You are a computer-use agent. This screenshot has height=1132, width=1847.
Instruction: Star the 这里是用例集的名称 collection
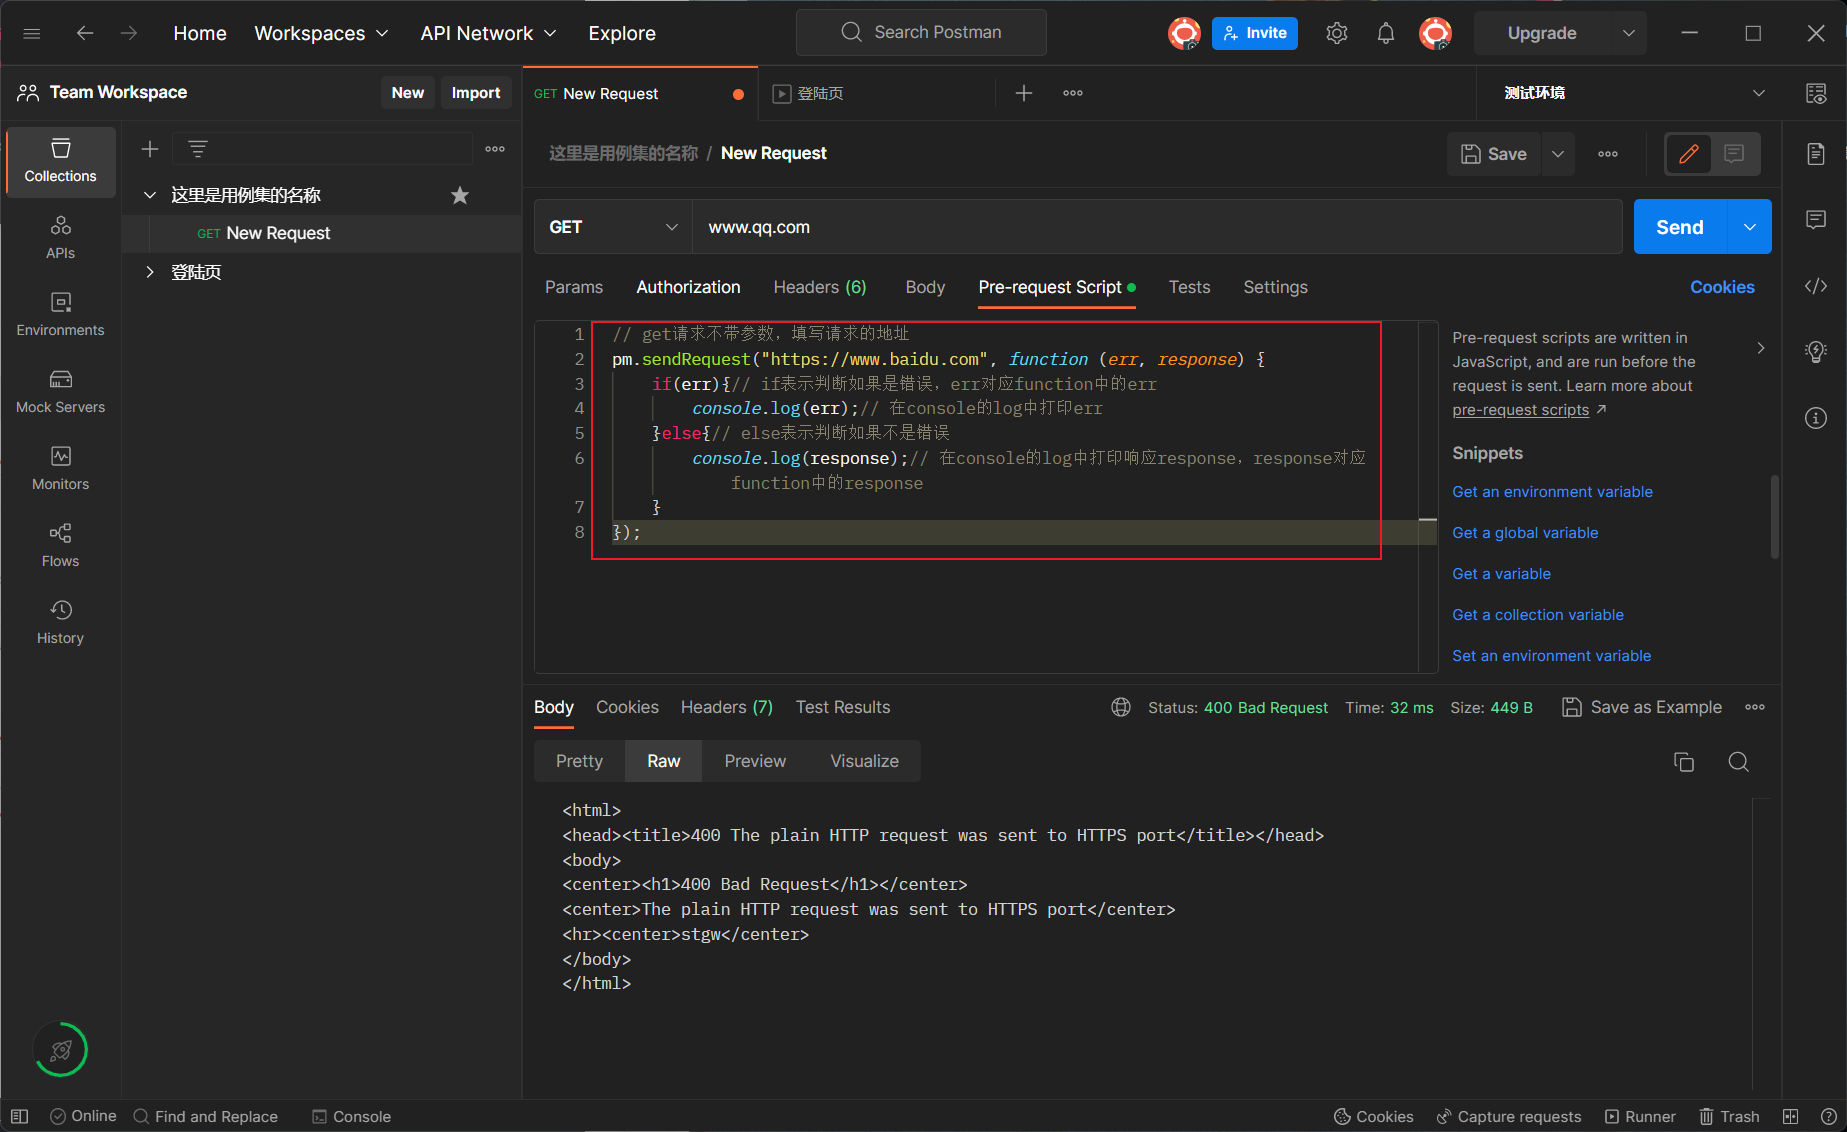point(459,195)
